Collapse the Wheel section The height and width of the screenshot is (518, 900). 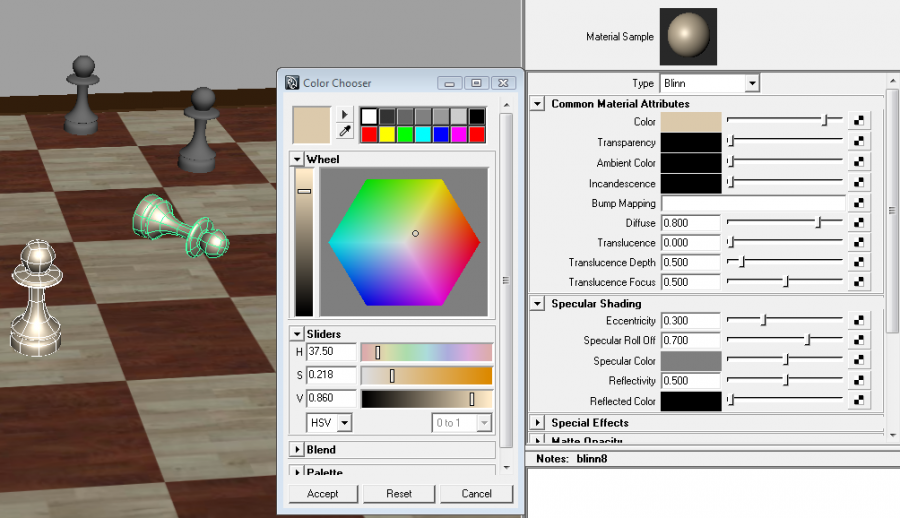tap(297, 159)
